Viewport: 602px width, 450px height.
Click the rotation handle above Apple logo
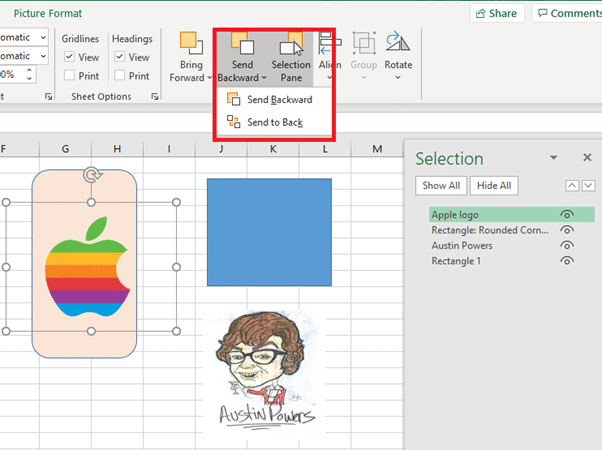coord(91,175)
